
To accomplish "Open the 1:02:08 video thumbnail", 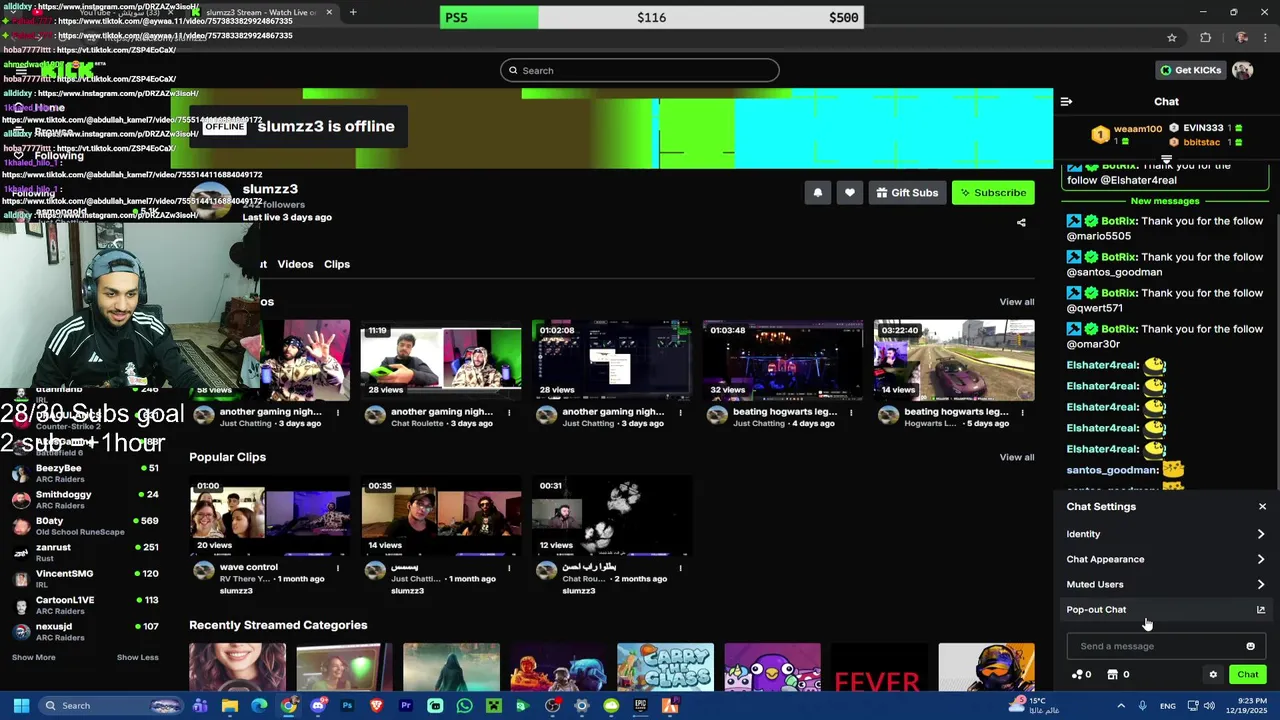I will [612, 360].
